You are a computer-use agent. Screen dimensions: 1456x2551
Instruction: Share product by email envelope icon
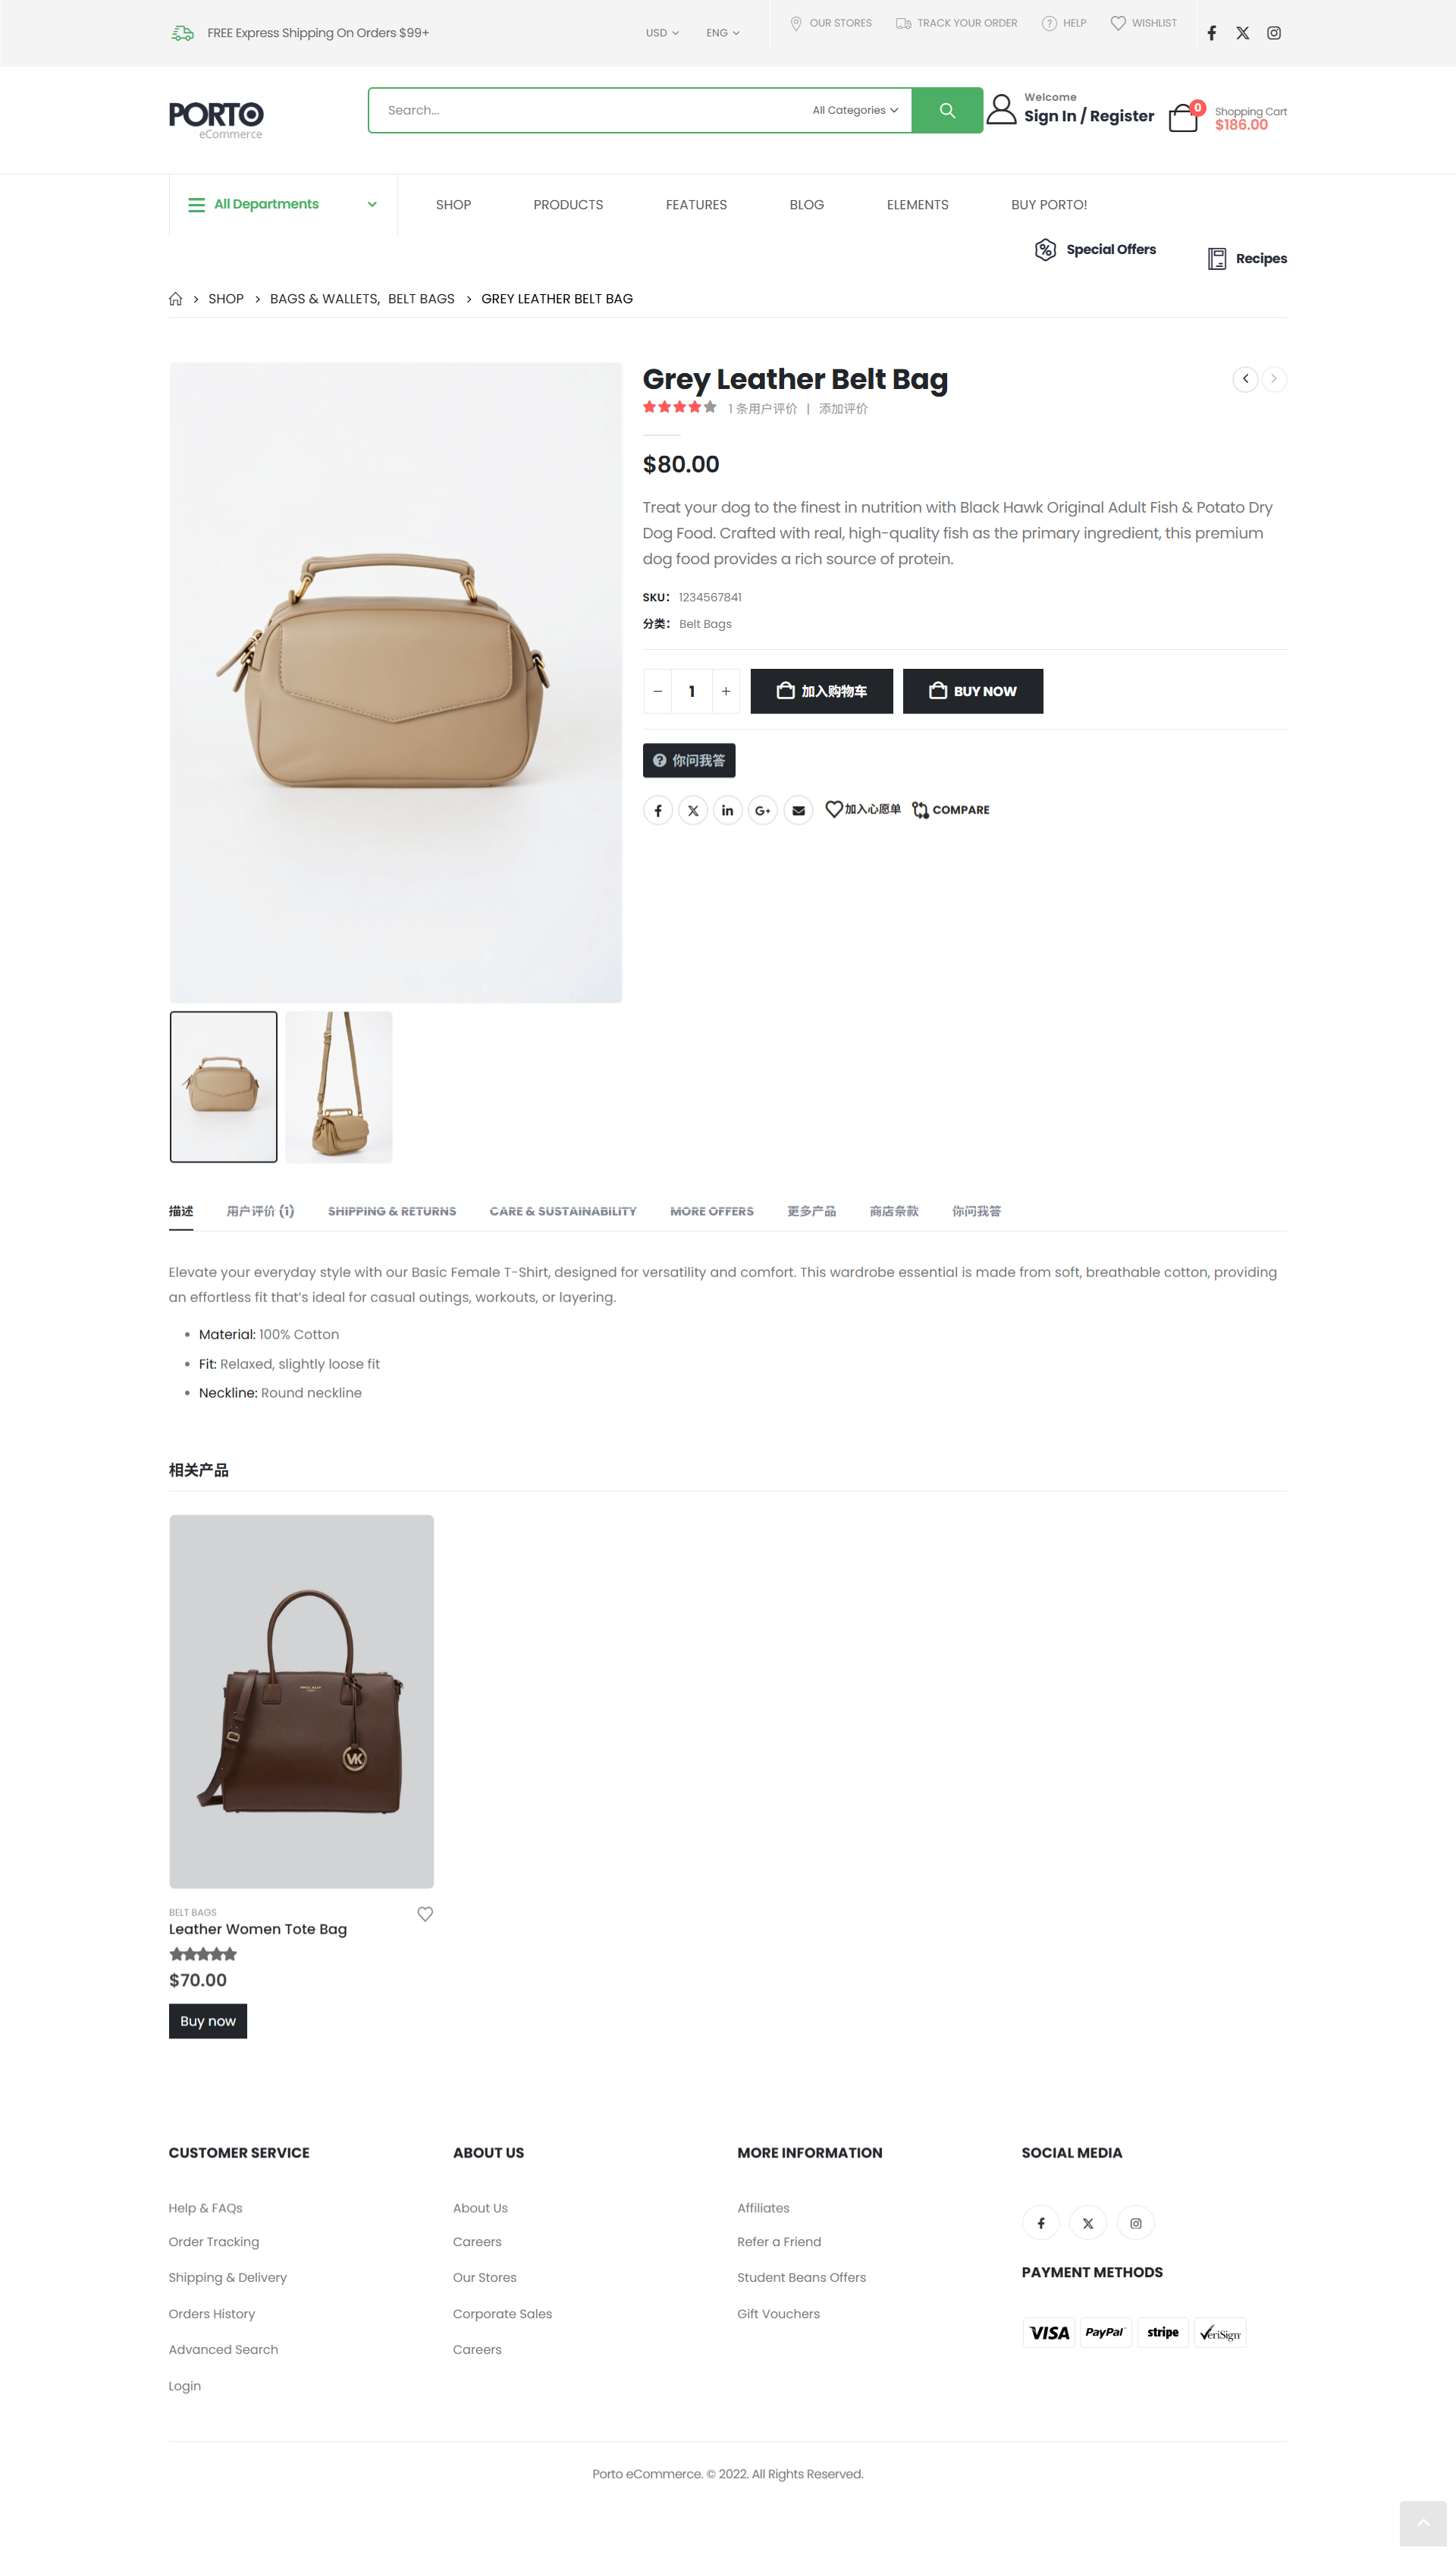click(x=798, y=810)
